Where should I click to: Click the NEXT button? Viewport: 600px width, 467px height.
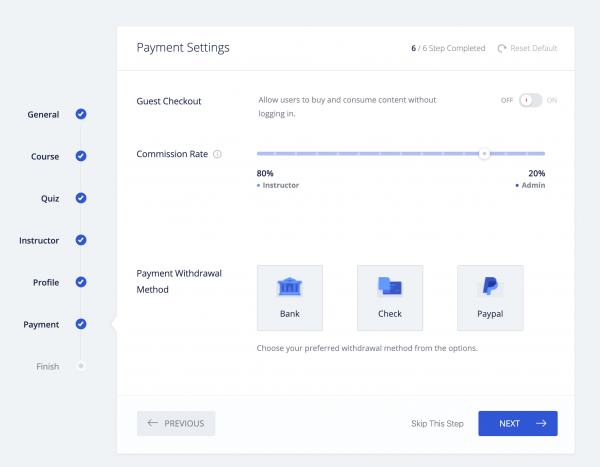click(x=517, y=423)
